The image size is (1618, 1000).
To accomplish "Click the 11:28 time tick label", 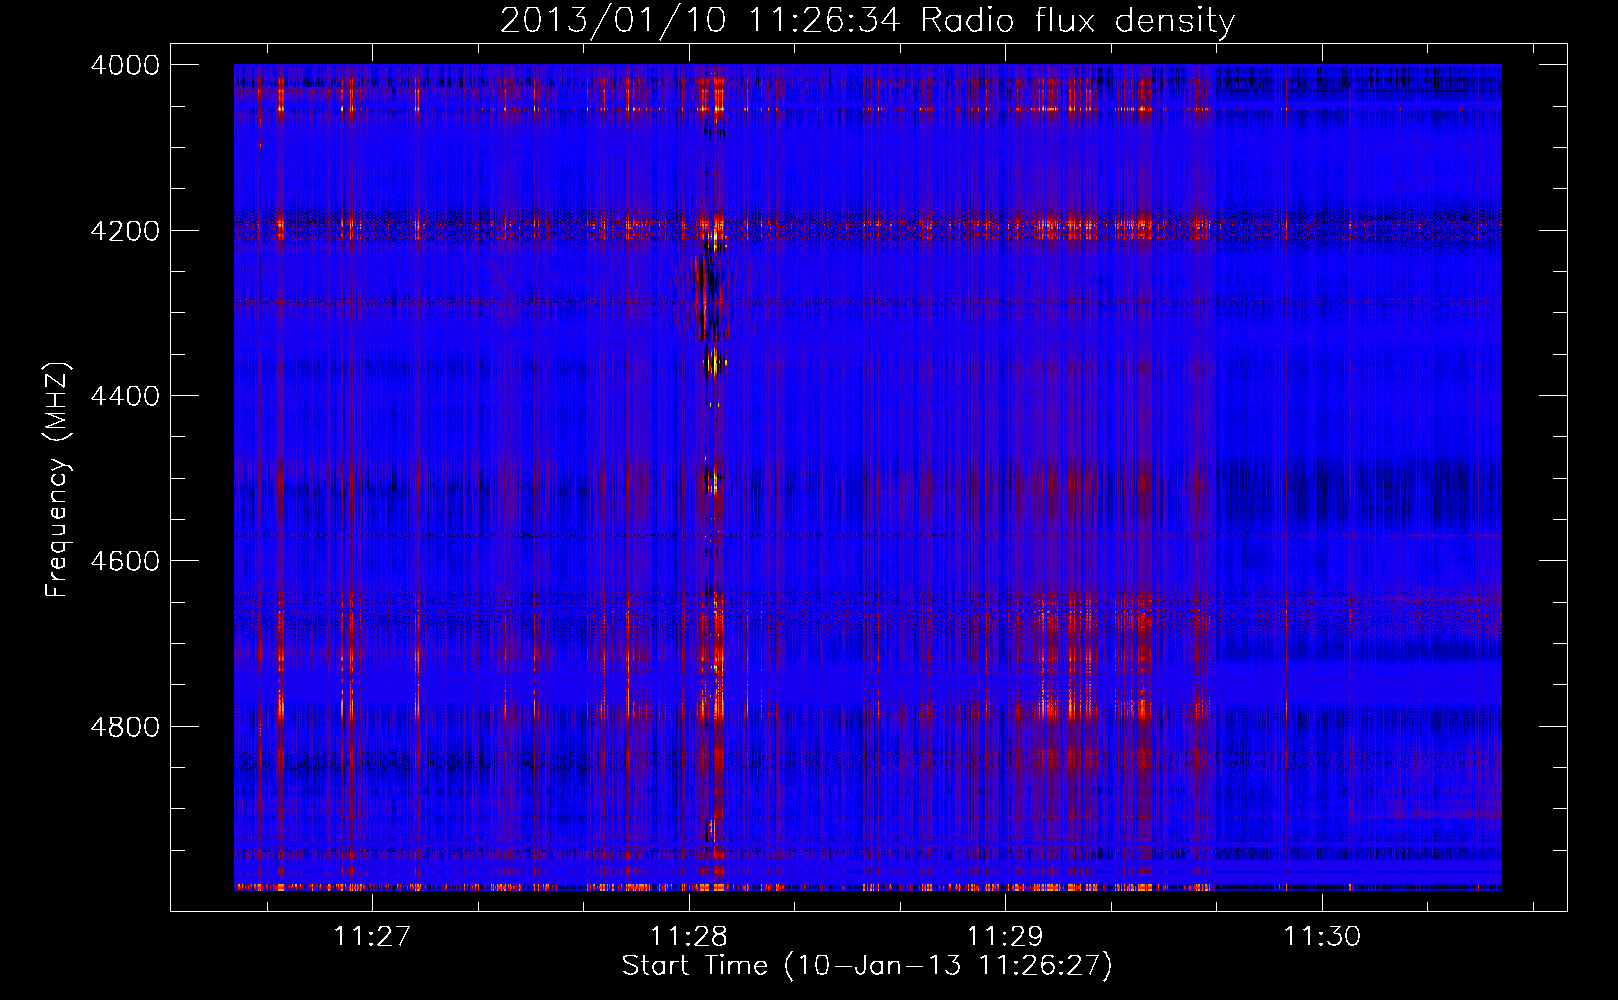I will (x=689, y=936).
